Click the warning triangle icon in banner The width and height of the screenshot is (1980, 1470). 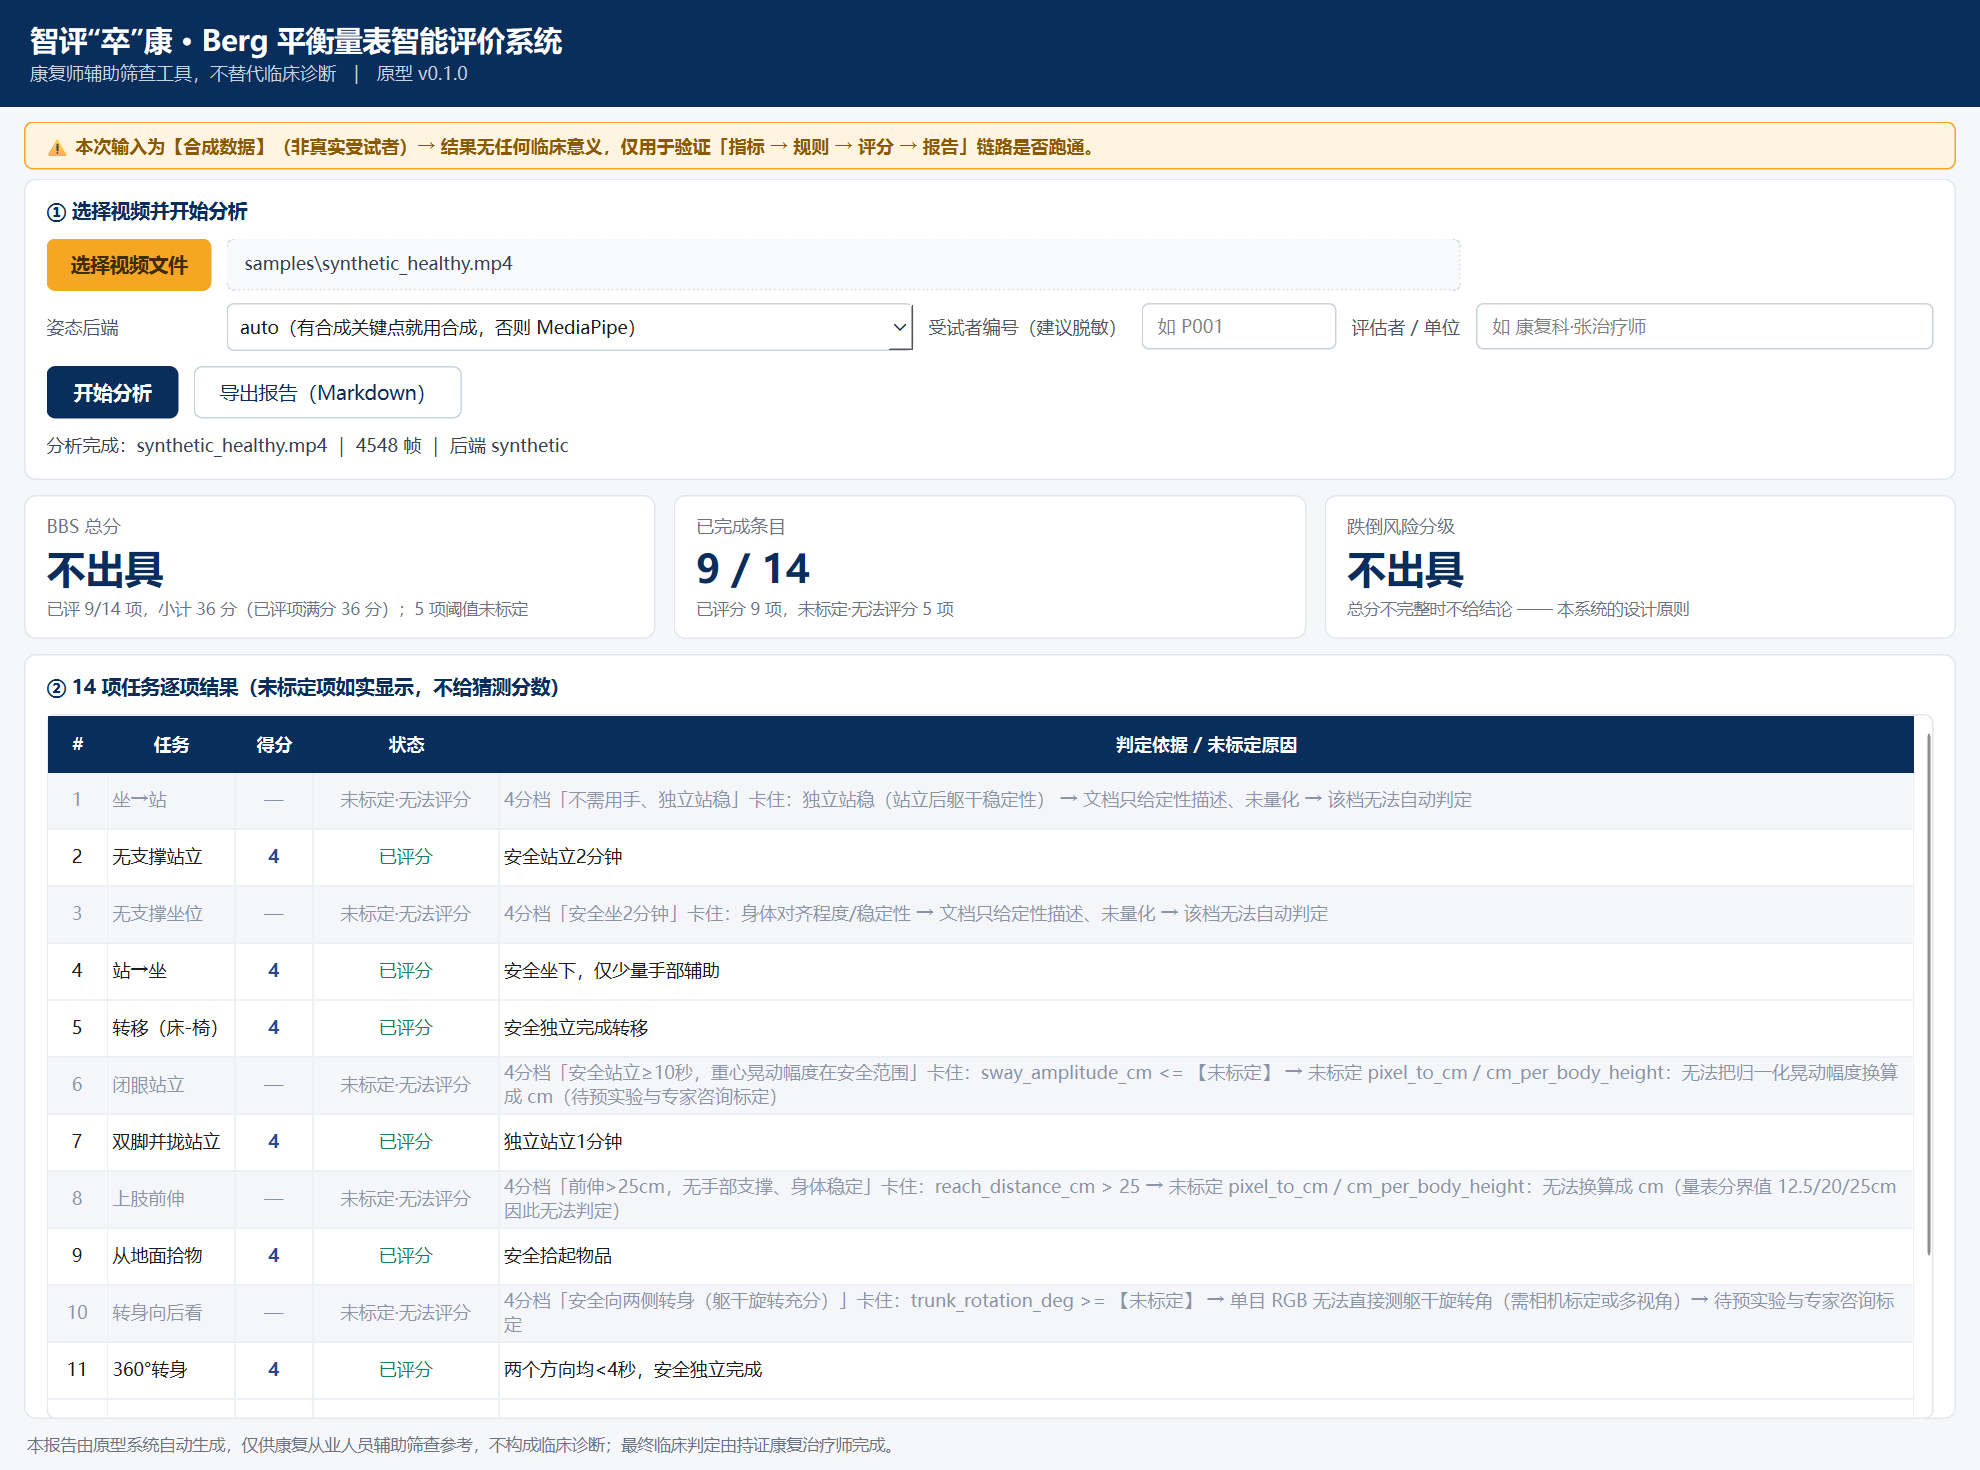[58, 148]
